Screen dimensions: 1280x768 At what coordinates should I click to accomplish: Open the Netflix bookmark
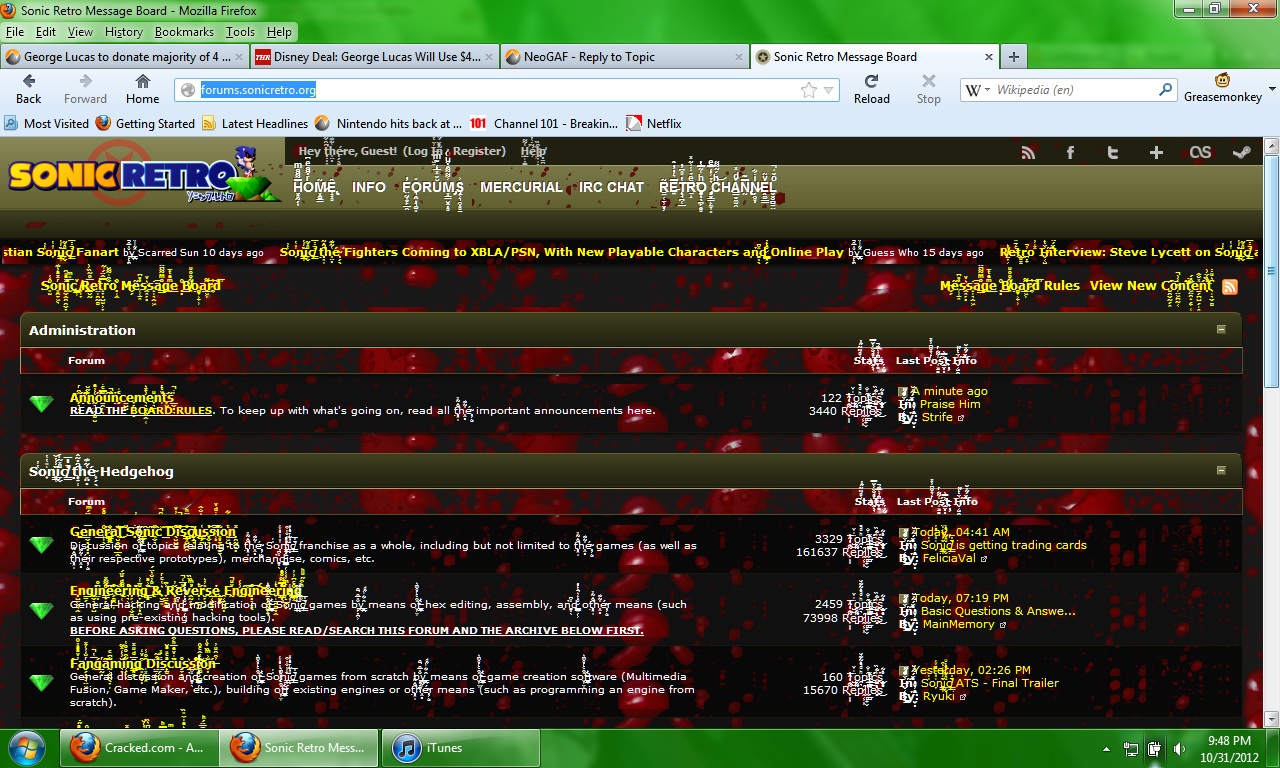[x=654, y=124]
